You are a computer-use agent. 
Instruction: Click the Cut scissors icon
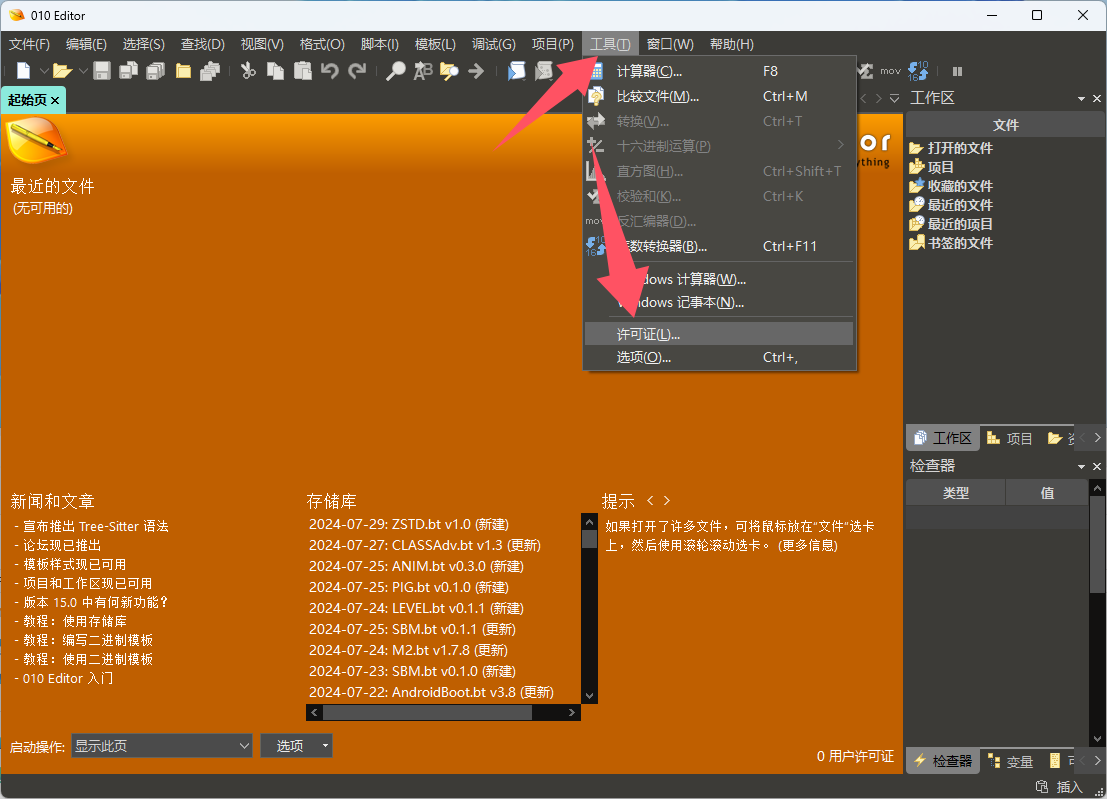[x=248, y=71]
